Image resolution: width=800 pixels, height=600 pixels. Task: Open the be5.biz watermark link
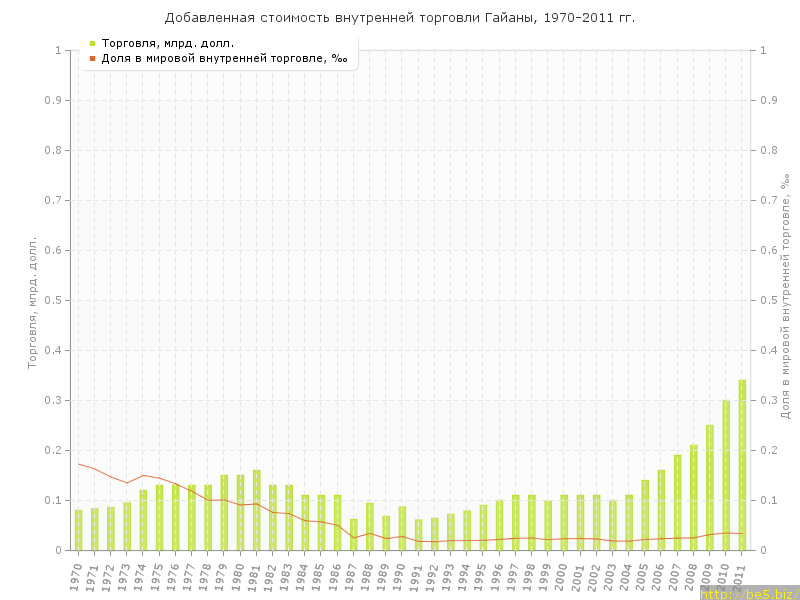749,593
